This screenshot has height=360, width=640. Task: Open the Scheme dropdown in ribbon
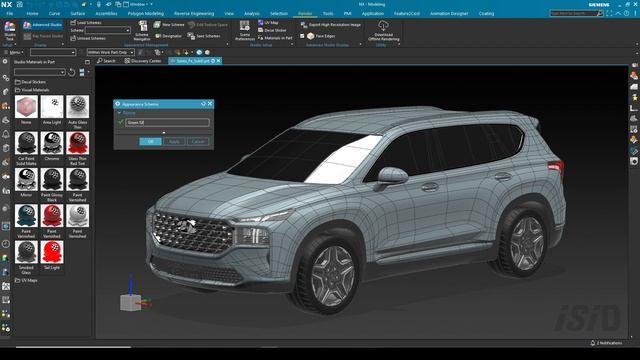tap(128, 30)
